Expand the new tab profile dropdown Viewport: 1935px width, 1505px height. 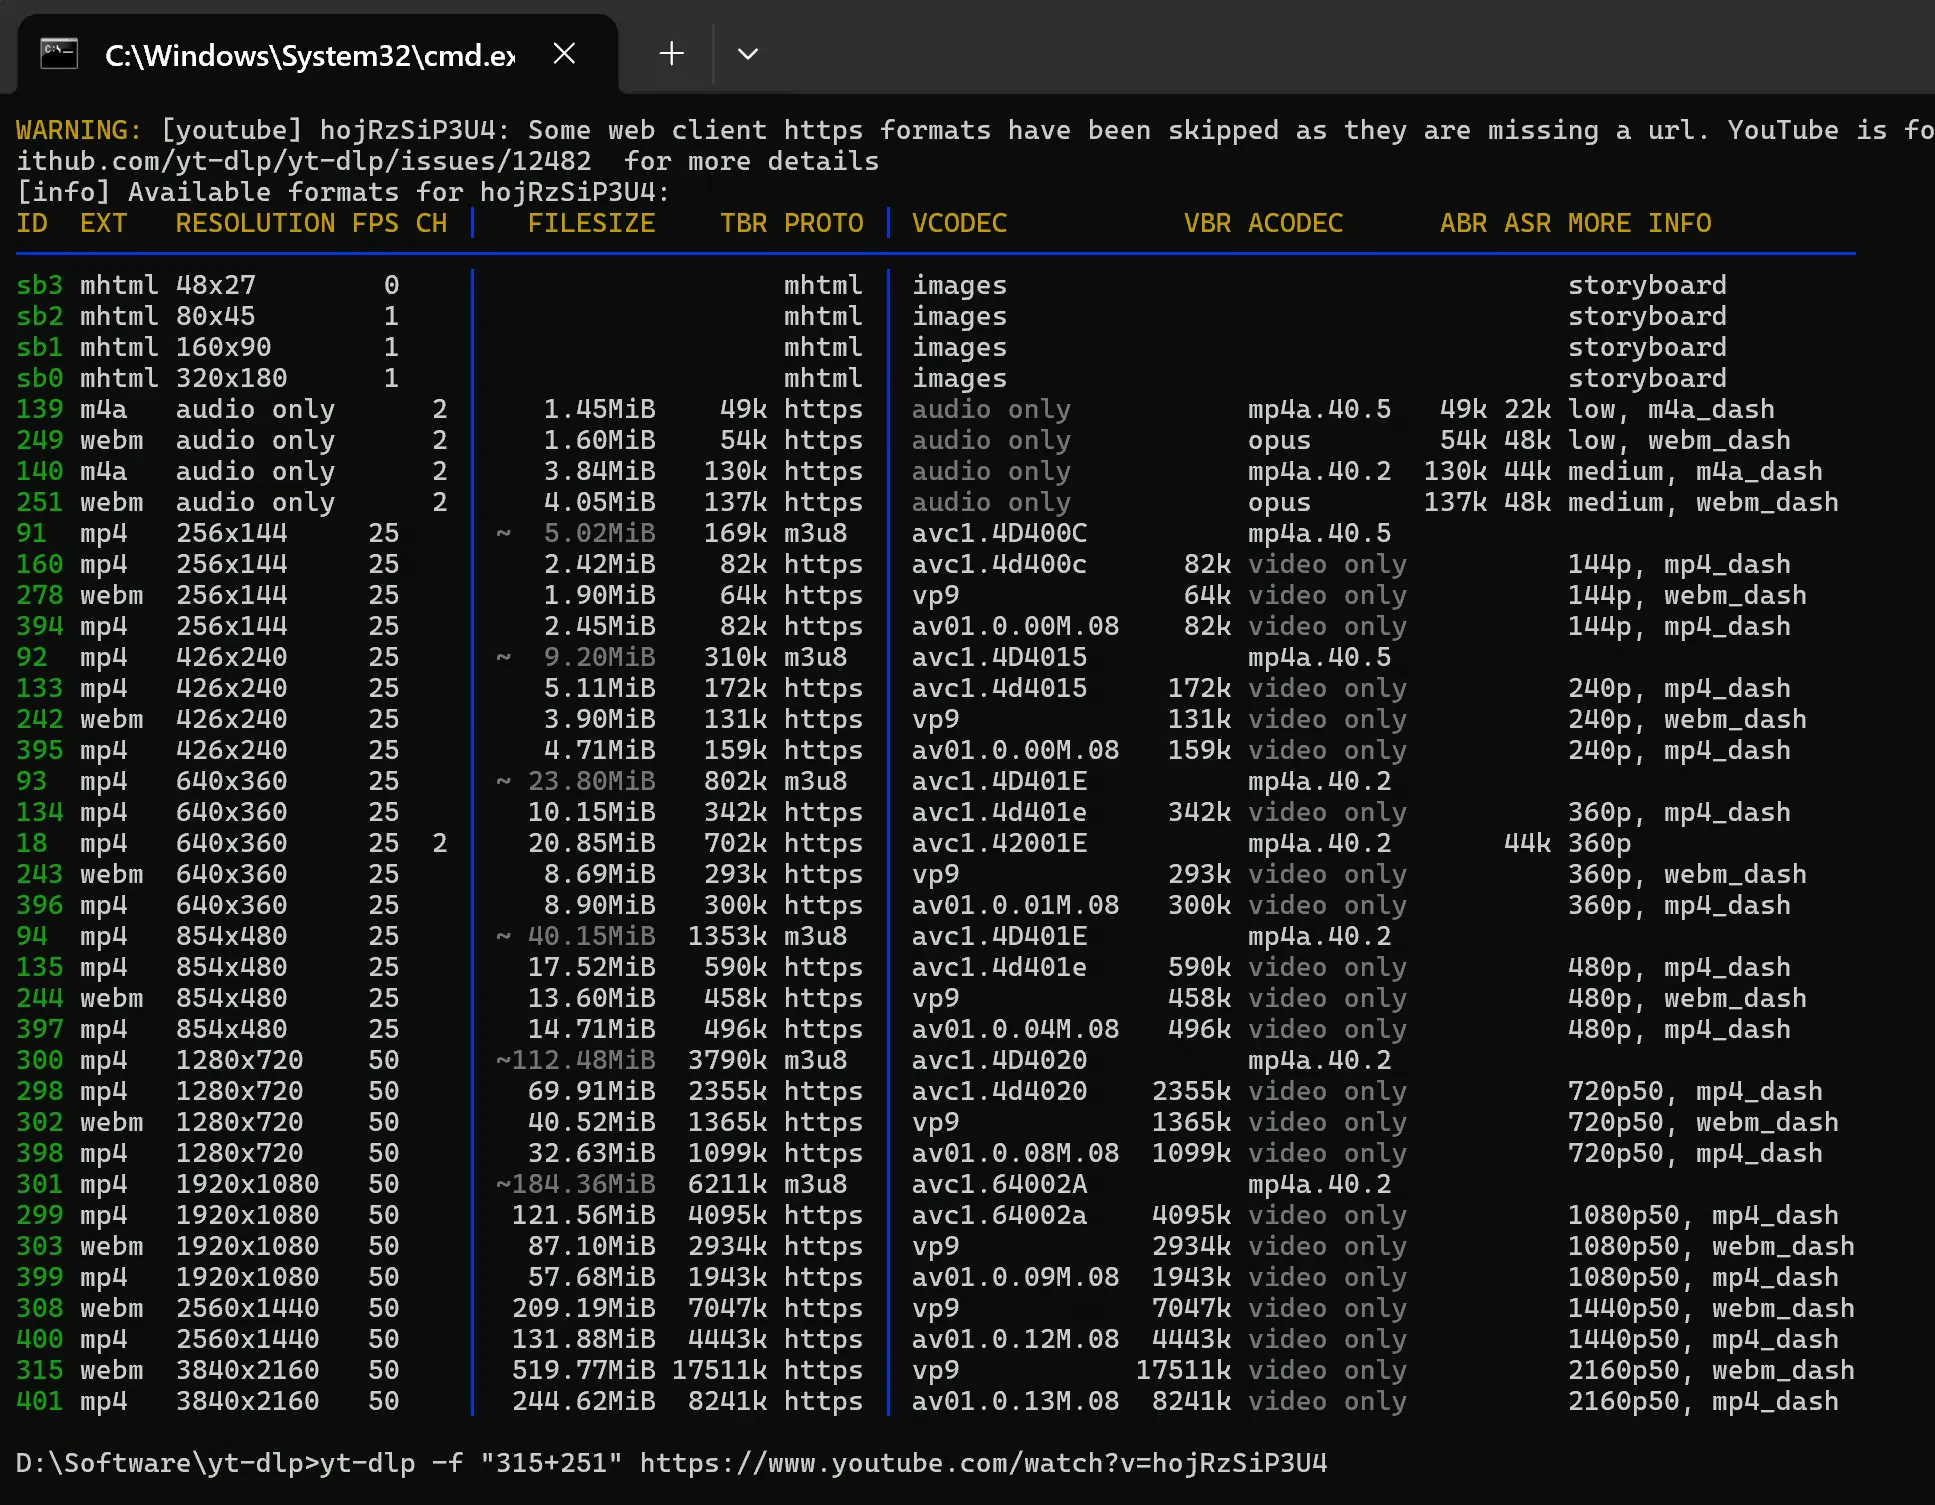pyautogui.click(x=747, y=53)
